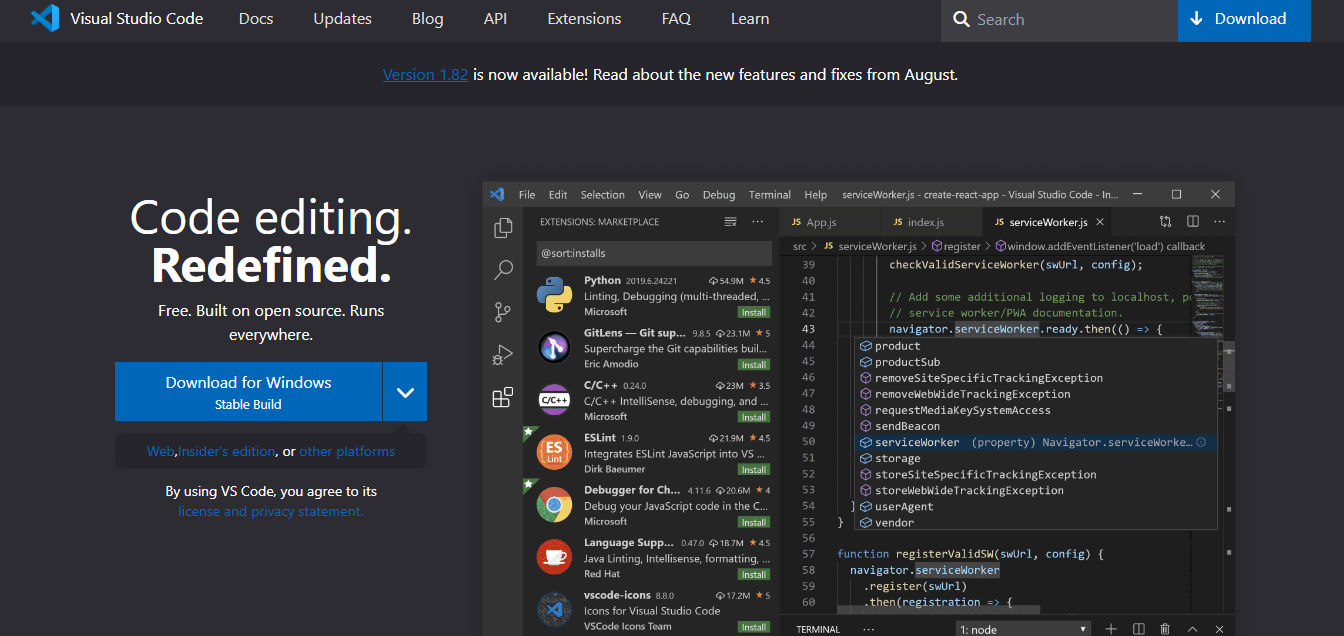Viewport: 1344px width, 636px height.
Task: Click the GitLens extension logo
Action: [554, 348]
